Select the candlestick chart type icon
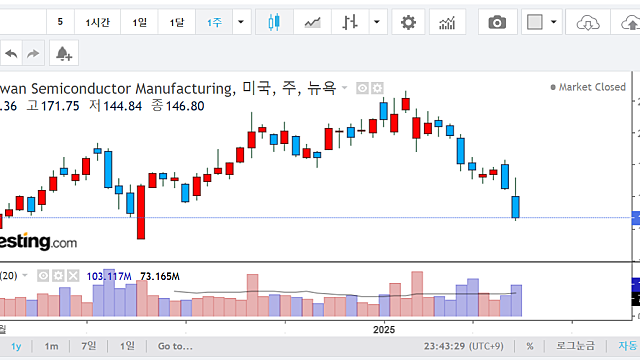This screenshot has width=640, height=360. pyautogui.click(x=274, y=22)
